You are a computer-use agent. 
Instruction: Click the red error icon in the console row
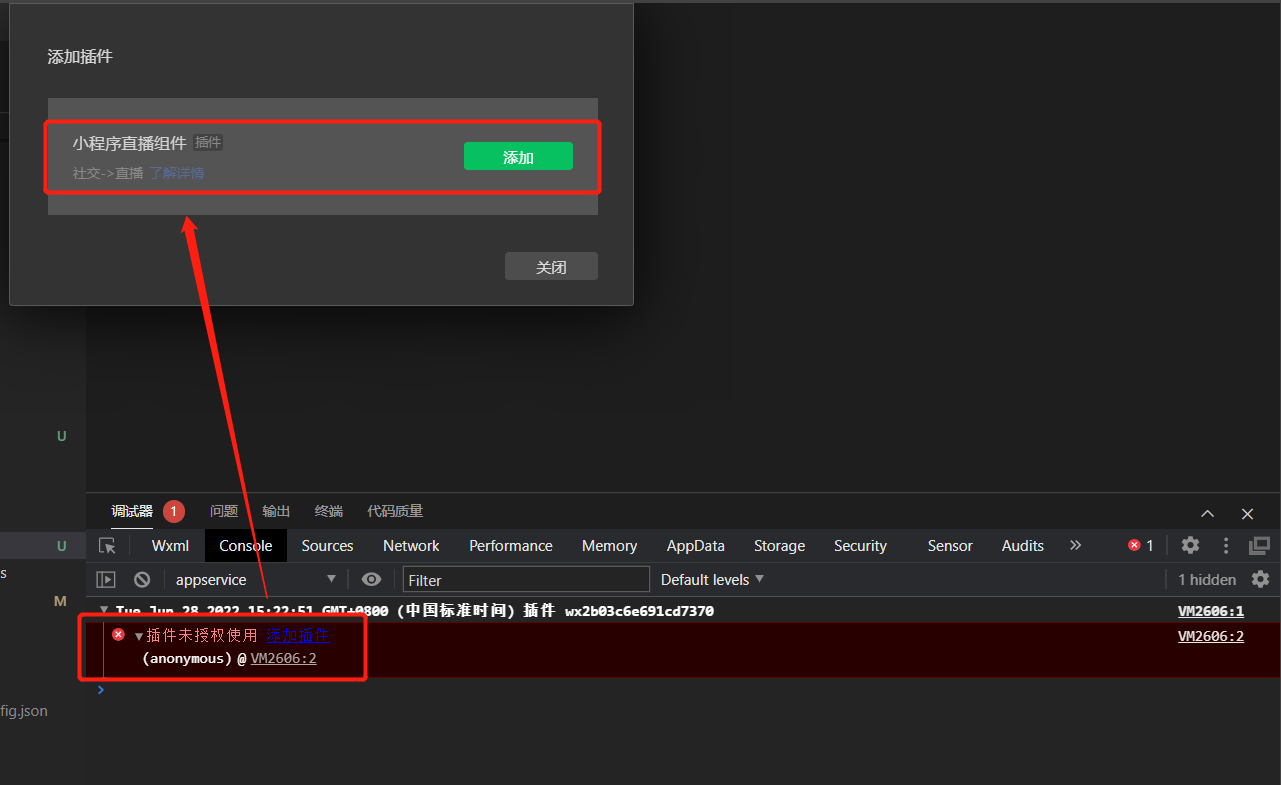coord(118,635)
